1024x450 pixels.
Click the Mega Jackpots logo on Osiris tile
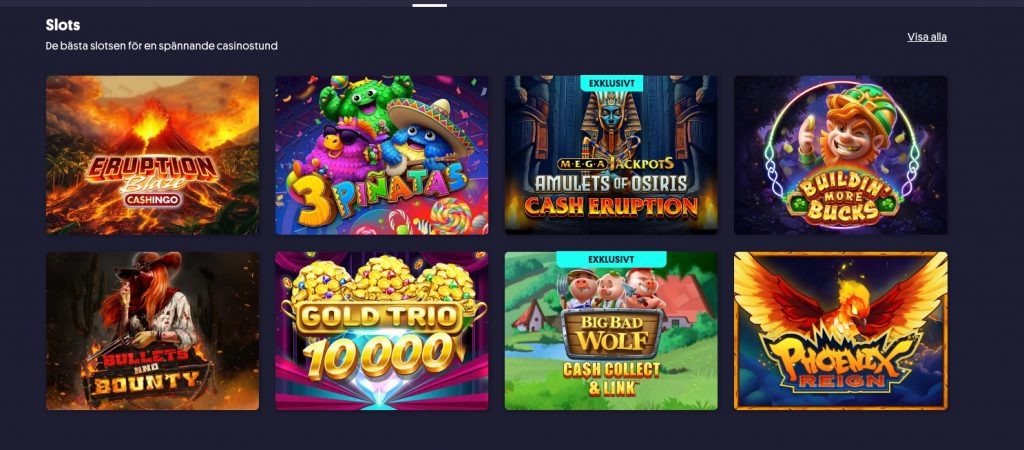coord(611,164)
